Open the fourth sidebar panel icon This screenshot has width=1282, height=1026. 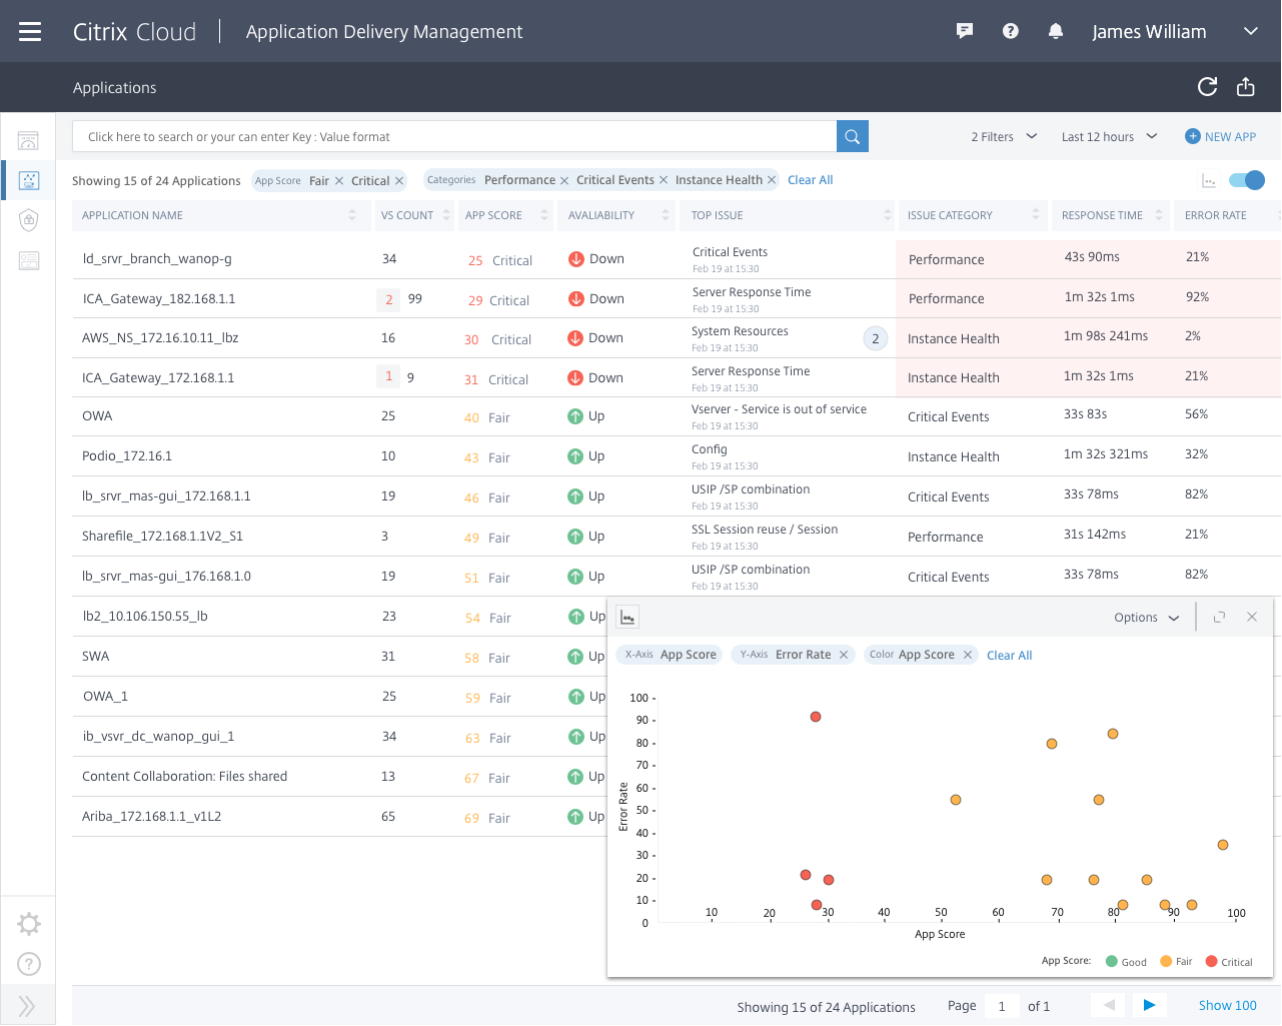pyautogui.click(x=29, y=261)
